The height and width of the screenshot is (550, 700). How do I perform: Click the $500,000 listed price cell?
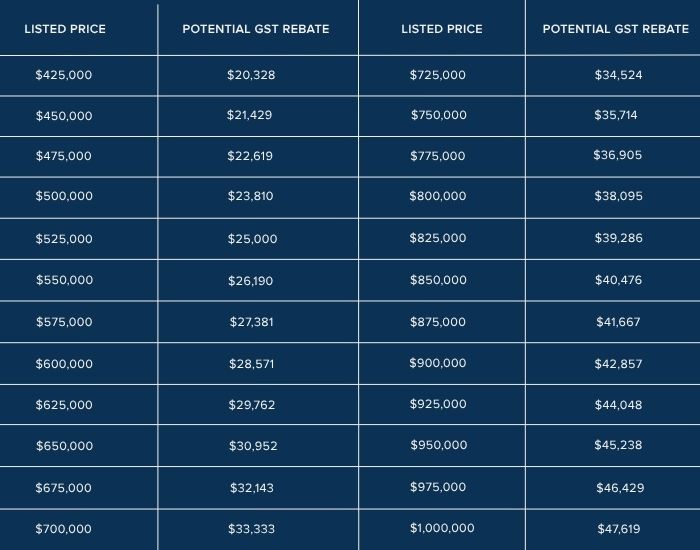point(64,197)
